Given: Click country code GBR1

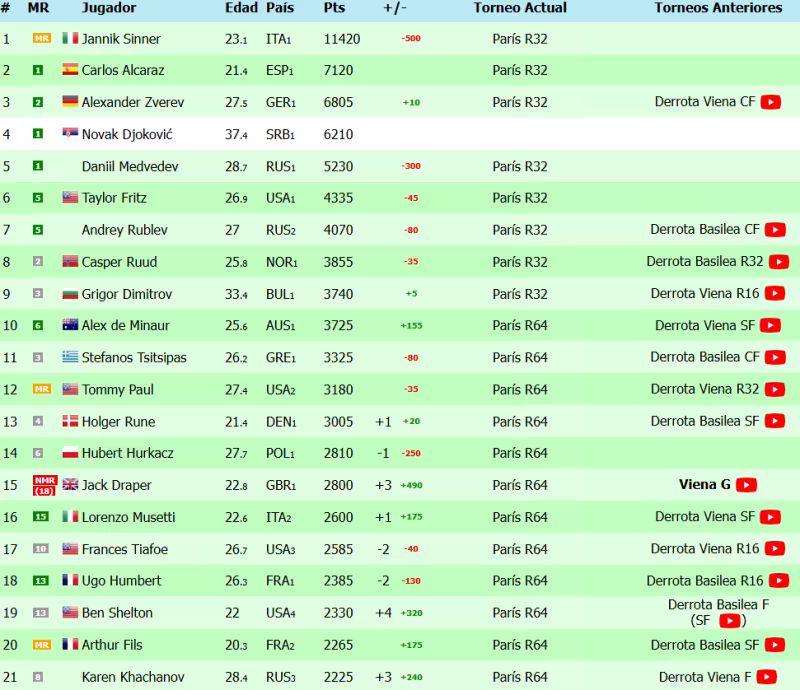Looking at the screenshot, I should click(281, 485).
